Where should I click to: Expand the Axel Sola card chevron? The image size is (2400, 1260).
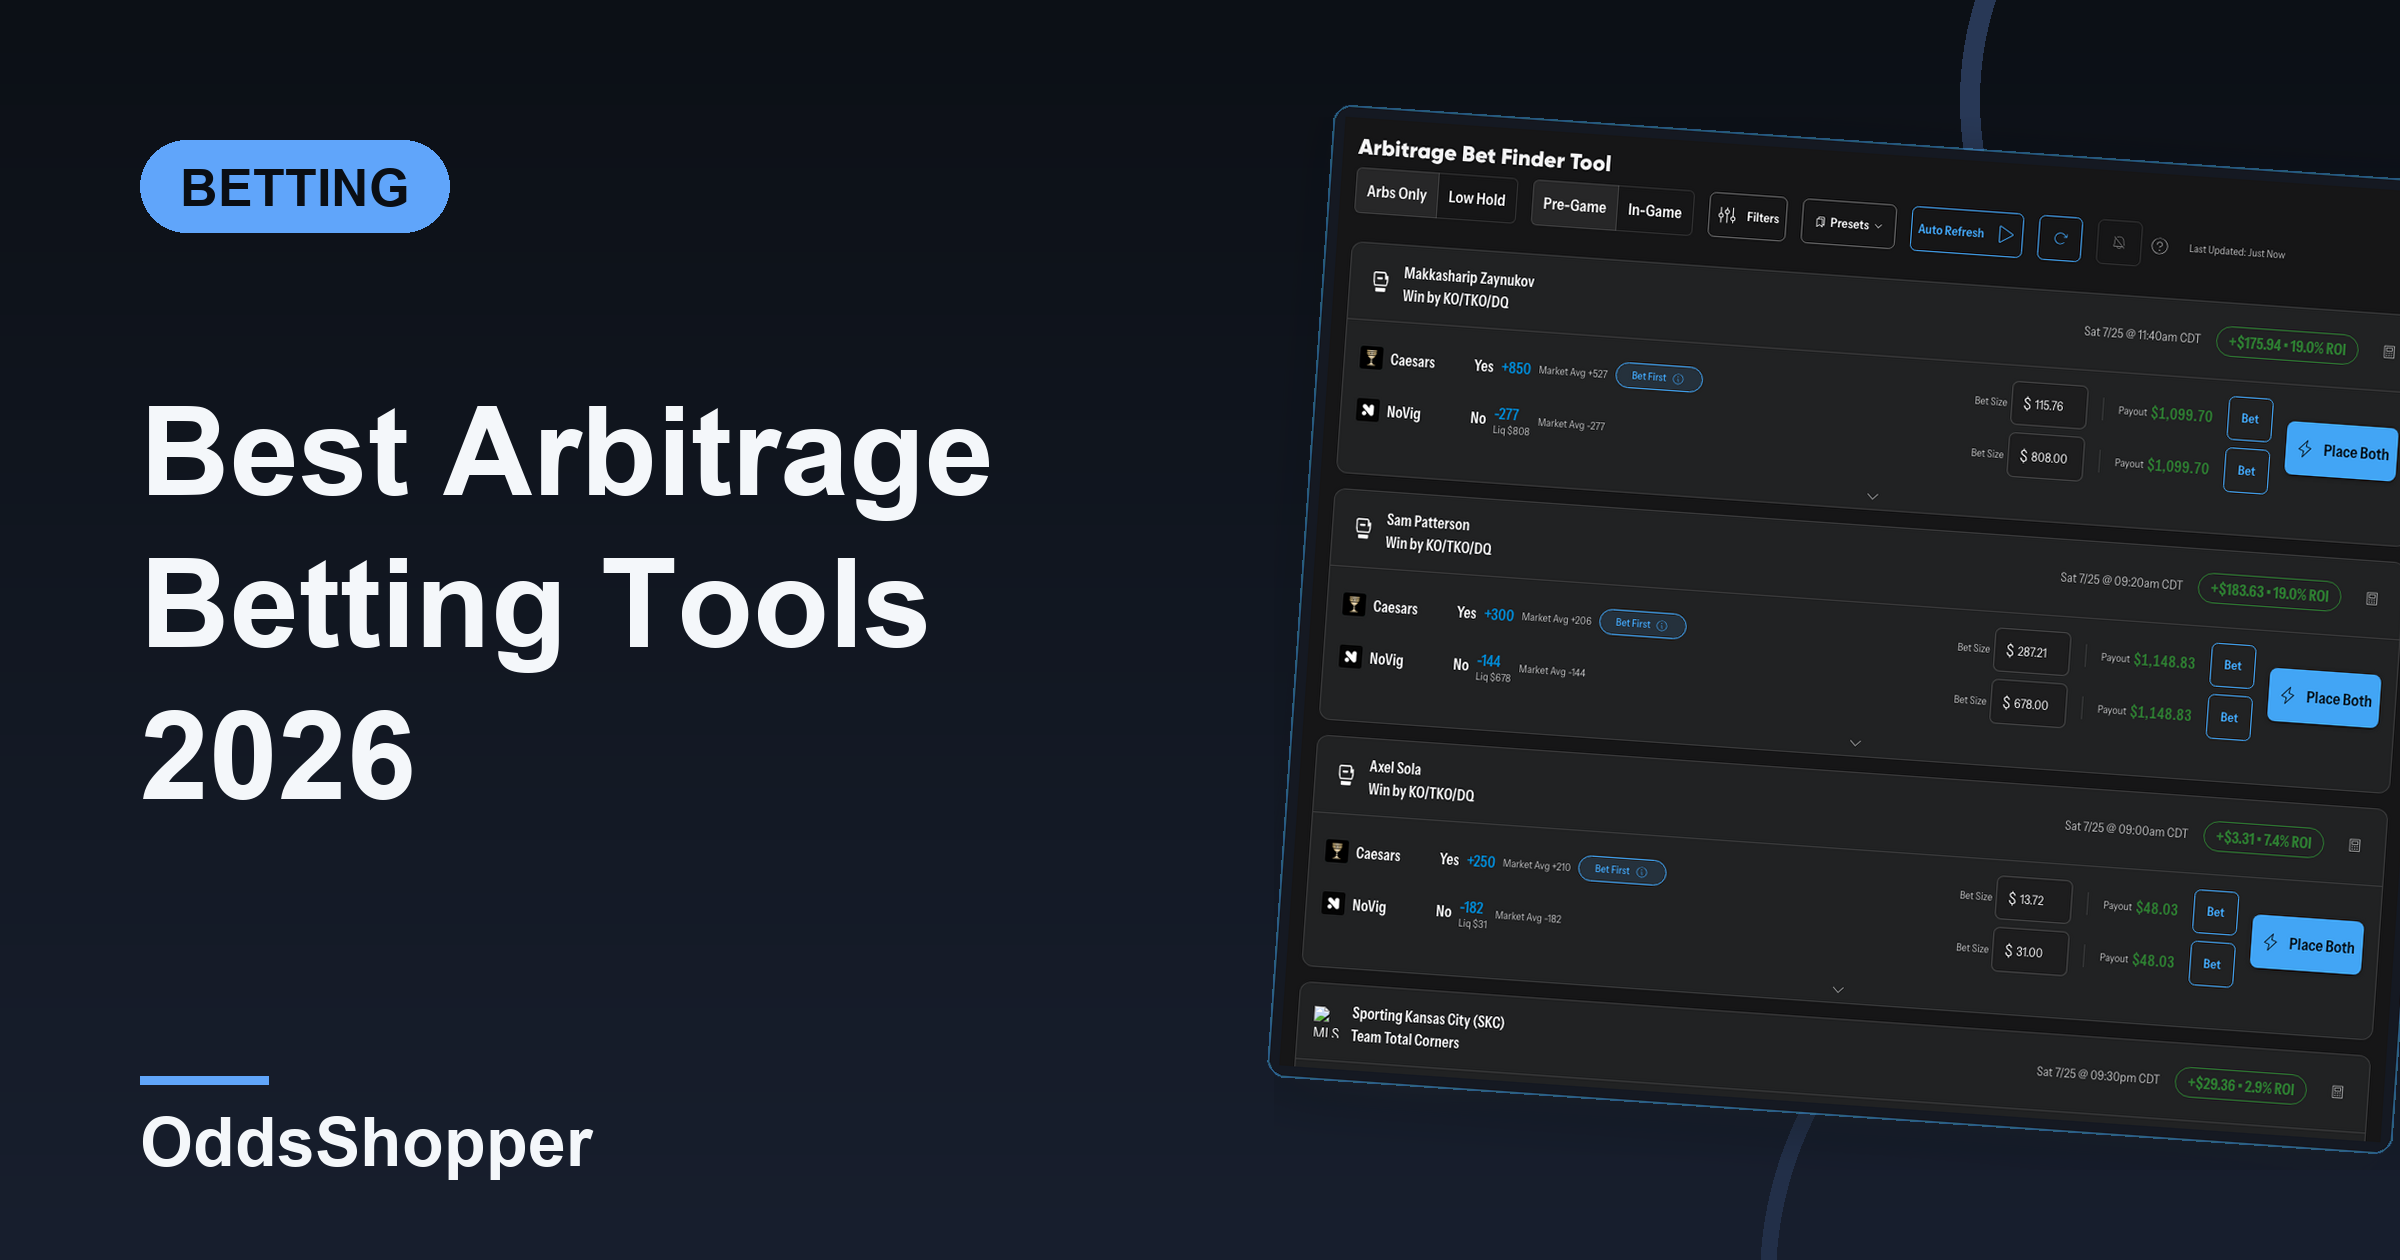tap(1838, 990)
